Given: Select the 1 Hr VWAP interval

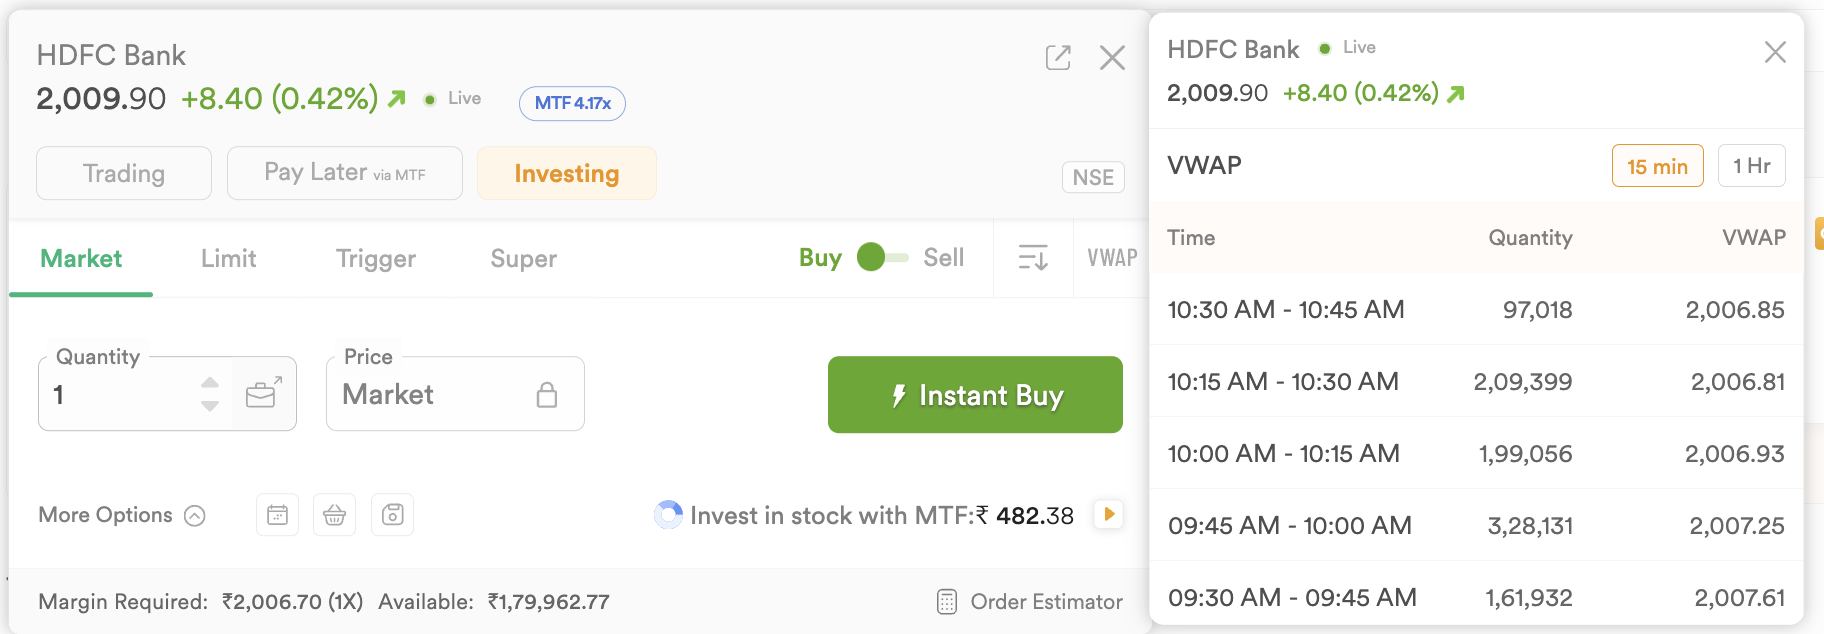Looking at the screenshot, I should tap(1752, 166).
